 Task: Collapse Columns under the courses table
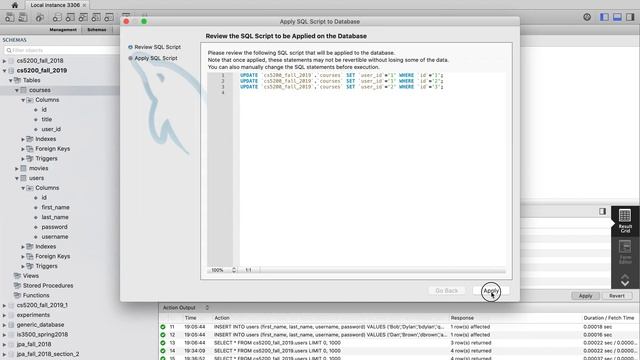pyautogui.click(x=23, y=100)
